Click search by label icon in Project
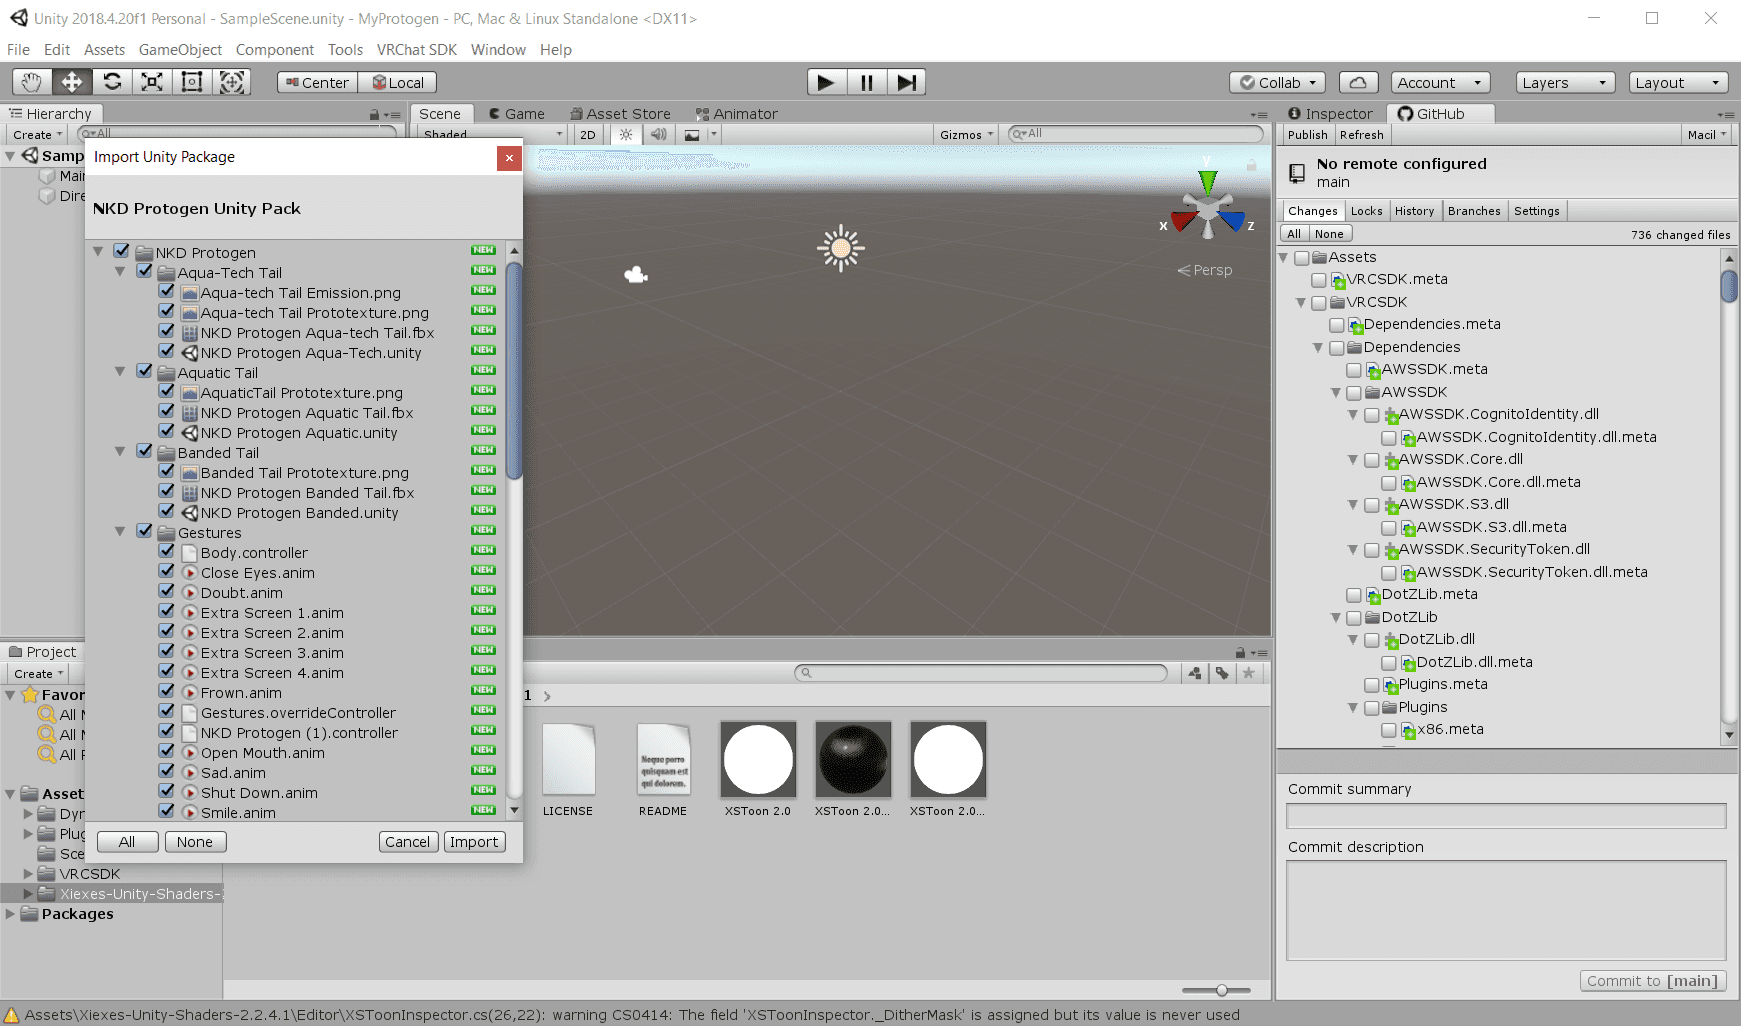The height and width of the screenshot is (1026, 1741). coord(1222,673)
